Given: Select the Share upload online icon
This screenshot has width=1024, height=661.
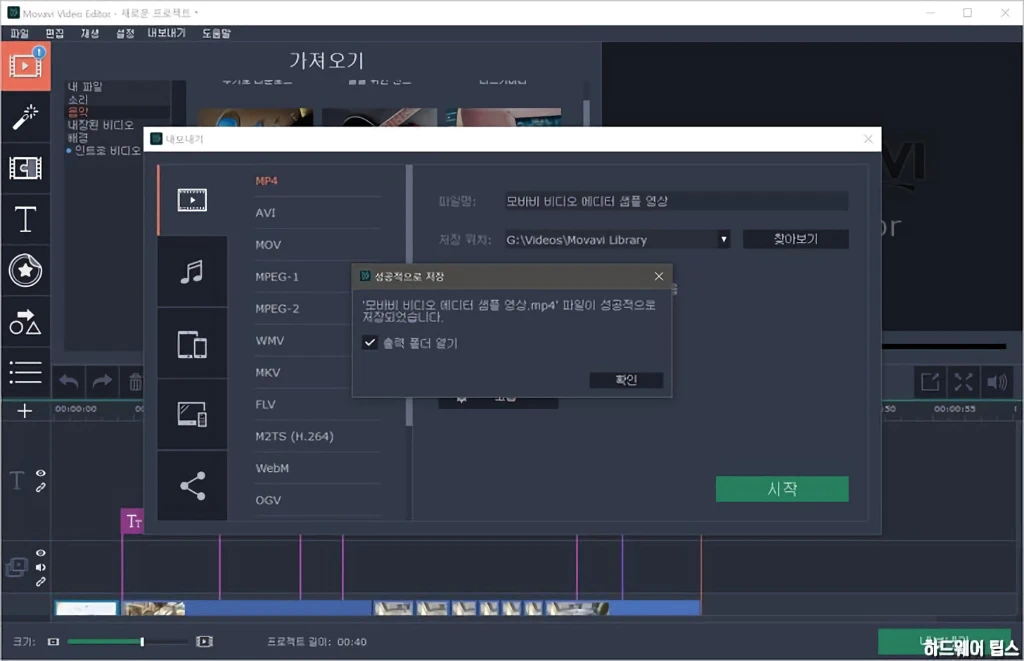Looking at the screenshot, I should pyautogui.click(x=192, y=485).
